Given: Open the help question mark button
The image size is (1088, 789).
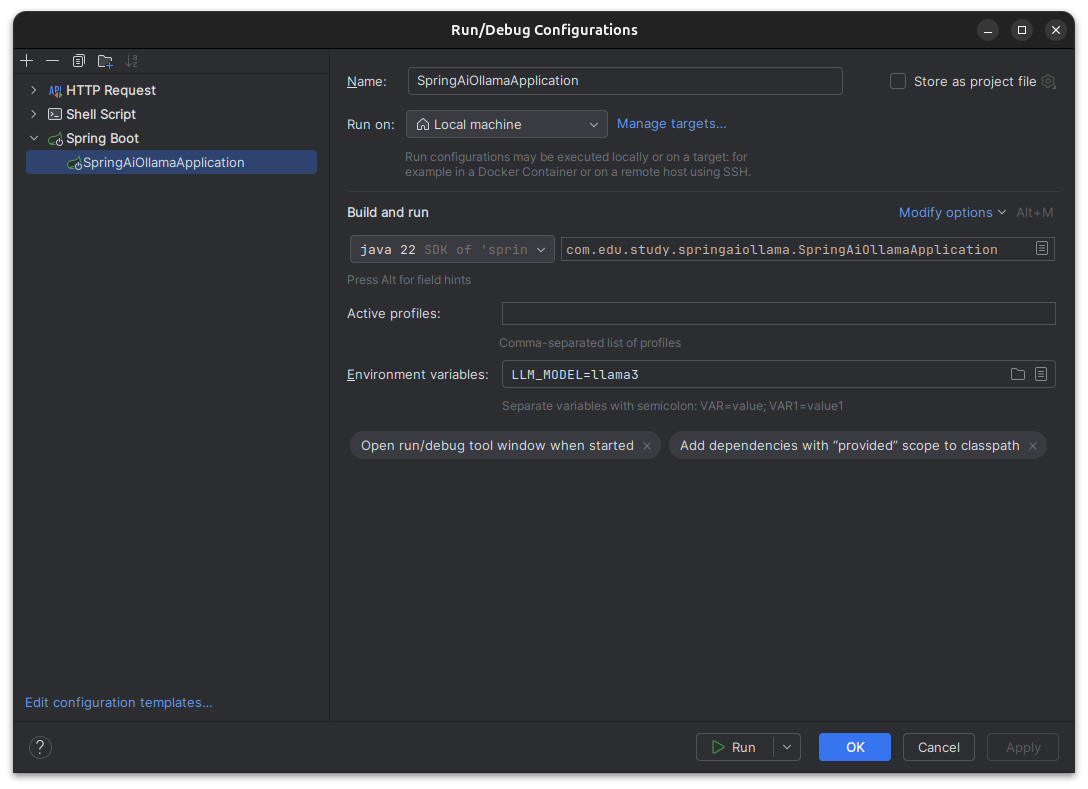Looking at the screenshot, I should click(x=40, y=747).
